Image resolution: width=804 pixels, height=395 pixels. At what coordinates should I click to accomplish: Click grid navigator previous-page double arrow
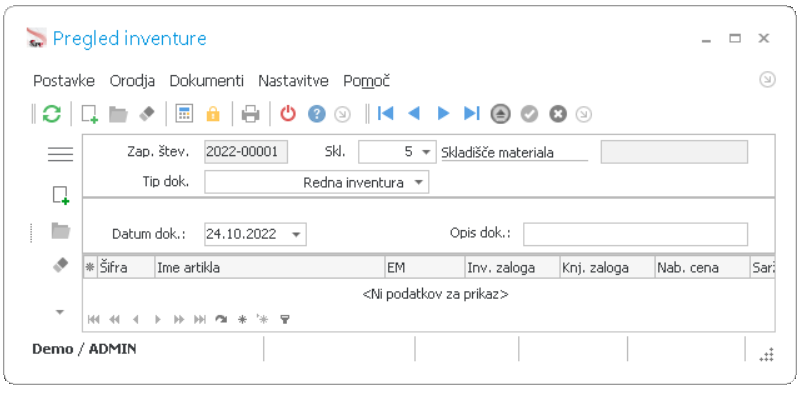point(114,320)
